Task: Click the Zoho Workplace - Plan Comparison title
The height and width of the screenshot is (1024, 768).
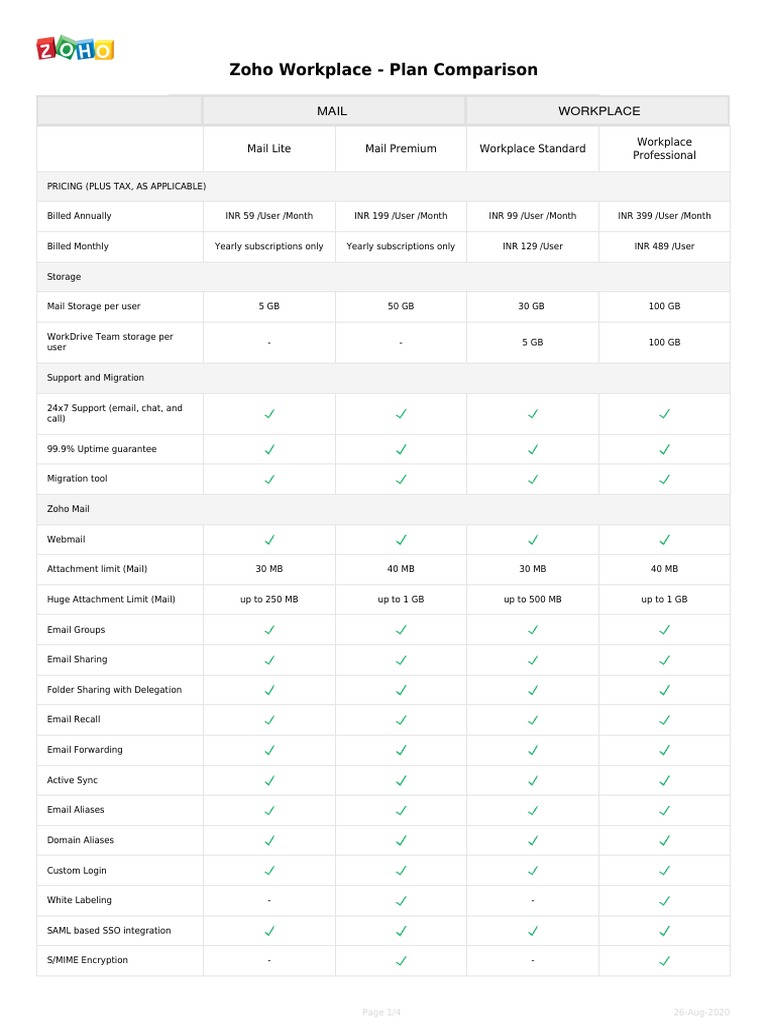Action: tap(384, 70)
